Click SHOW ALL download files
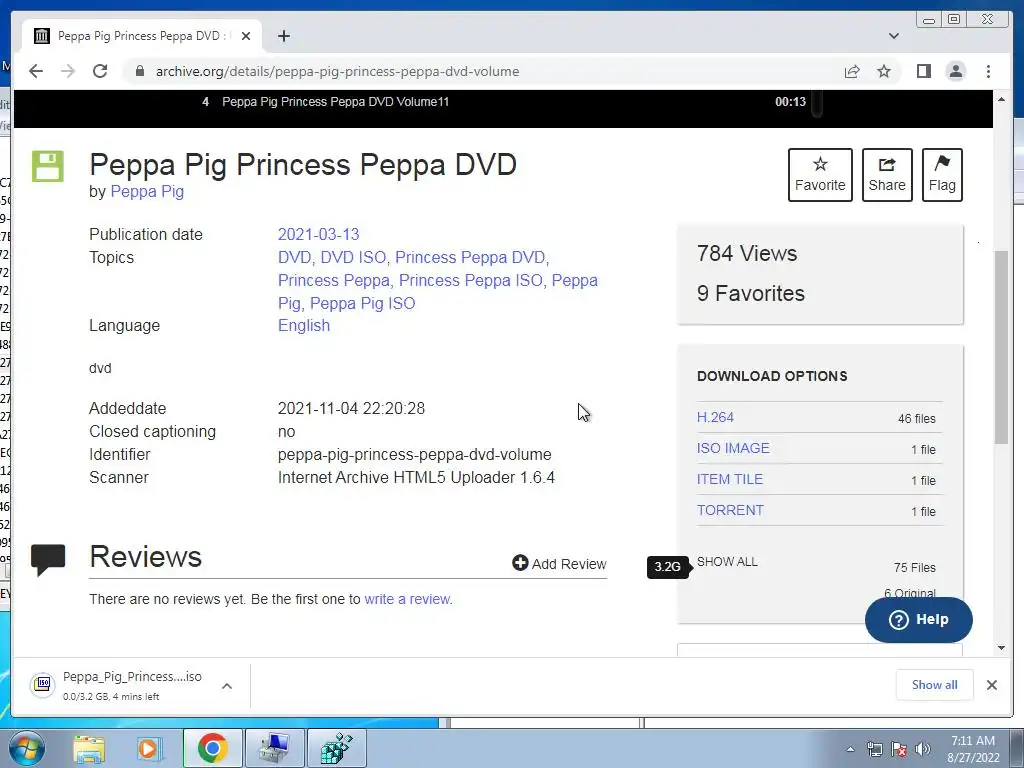1024x768 pixels. (x=727, y=562)
